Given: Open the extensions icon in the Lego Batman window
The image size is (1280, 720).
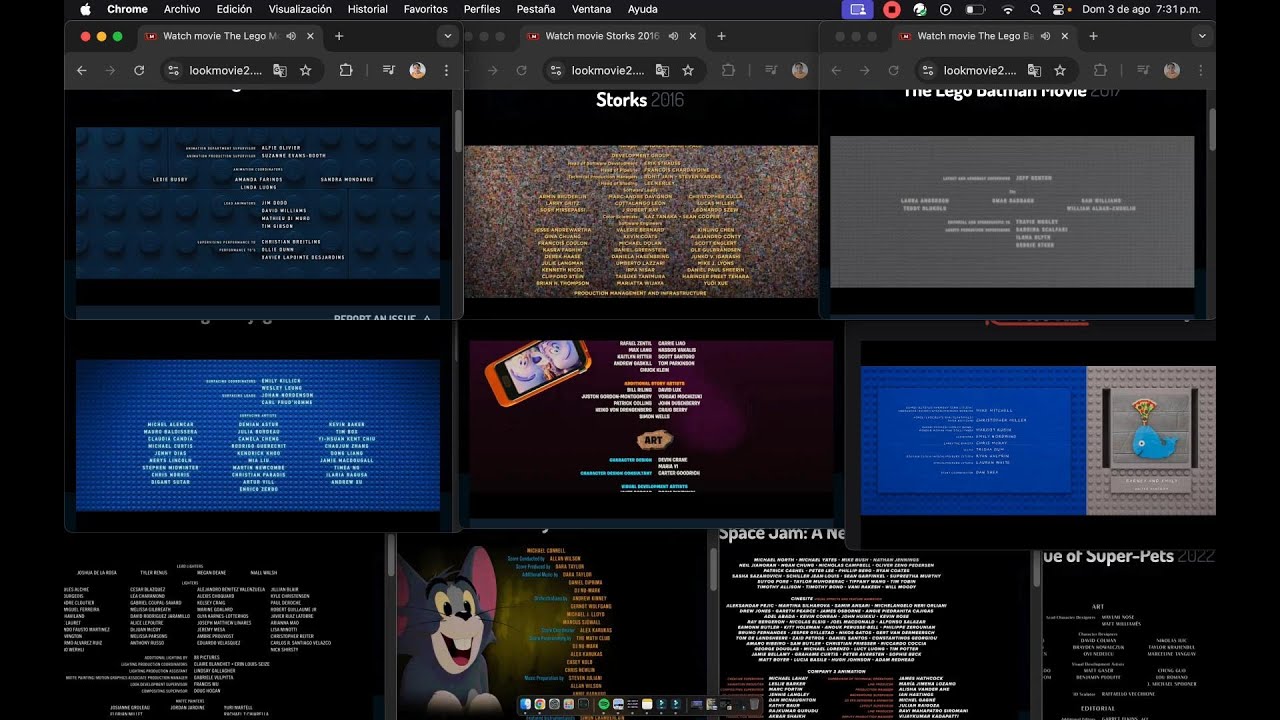Looking at the screenshot, I should (x=1100, y=70).
